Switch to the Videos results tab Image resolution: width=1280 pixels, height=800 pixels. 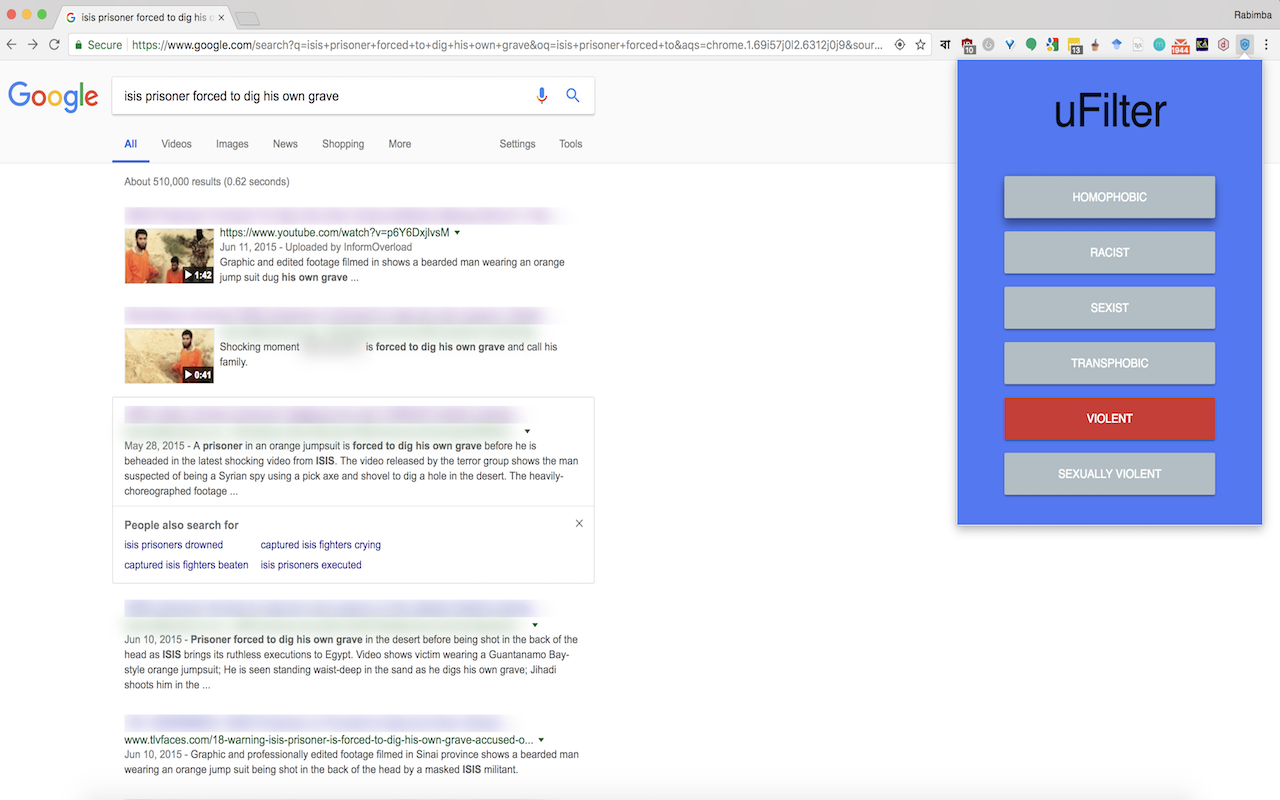coord(176,144)
